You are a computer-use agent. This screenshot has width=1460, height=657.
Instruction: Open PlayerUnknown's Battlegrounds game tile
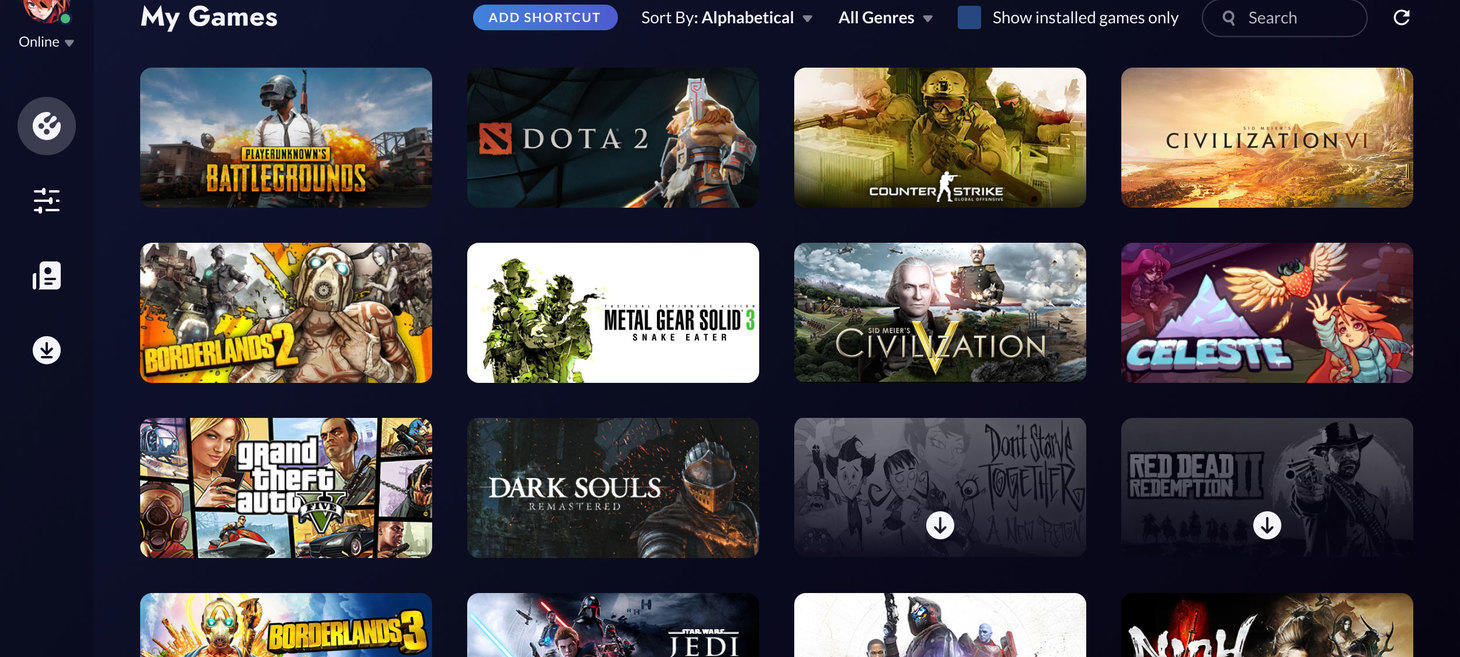coord(286,138)
